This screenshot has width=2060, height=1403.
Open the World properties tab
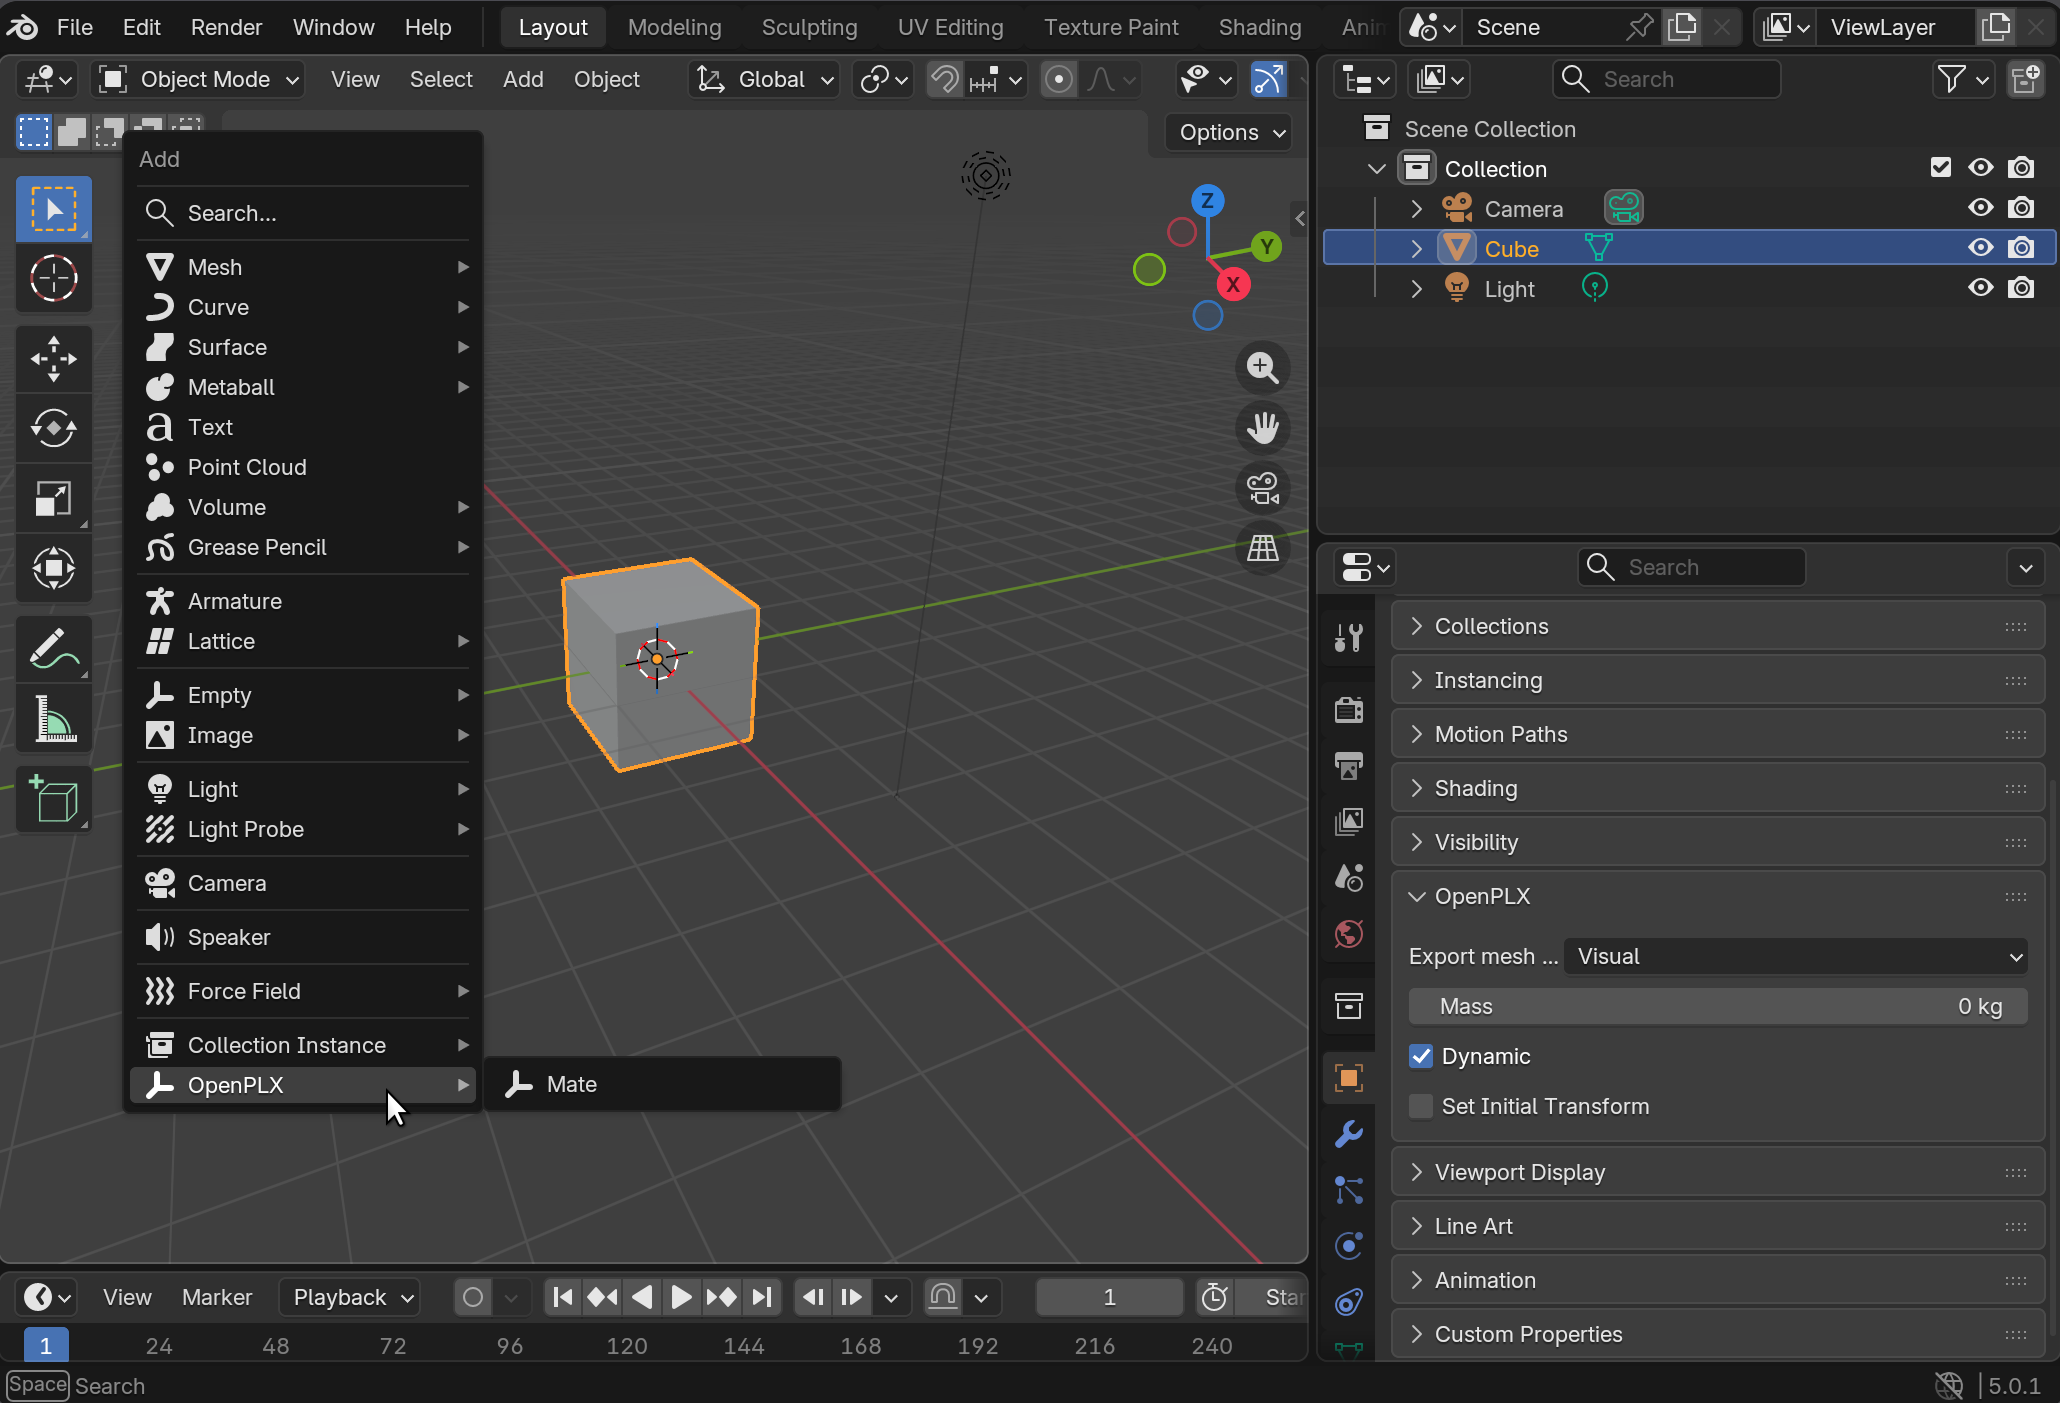point(1349,934)
